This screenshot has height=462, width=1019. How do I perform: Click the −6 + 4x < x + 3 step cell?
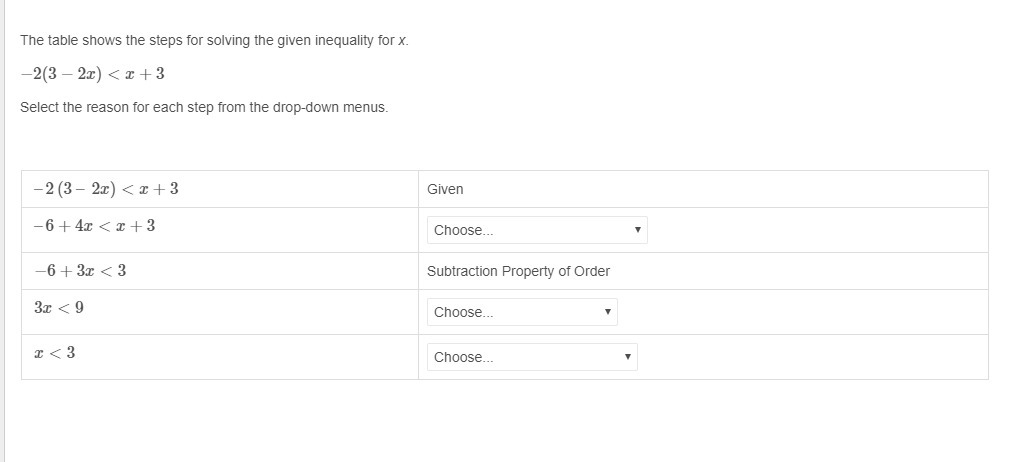point(94,226)
